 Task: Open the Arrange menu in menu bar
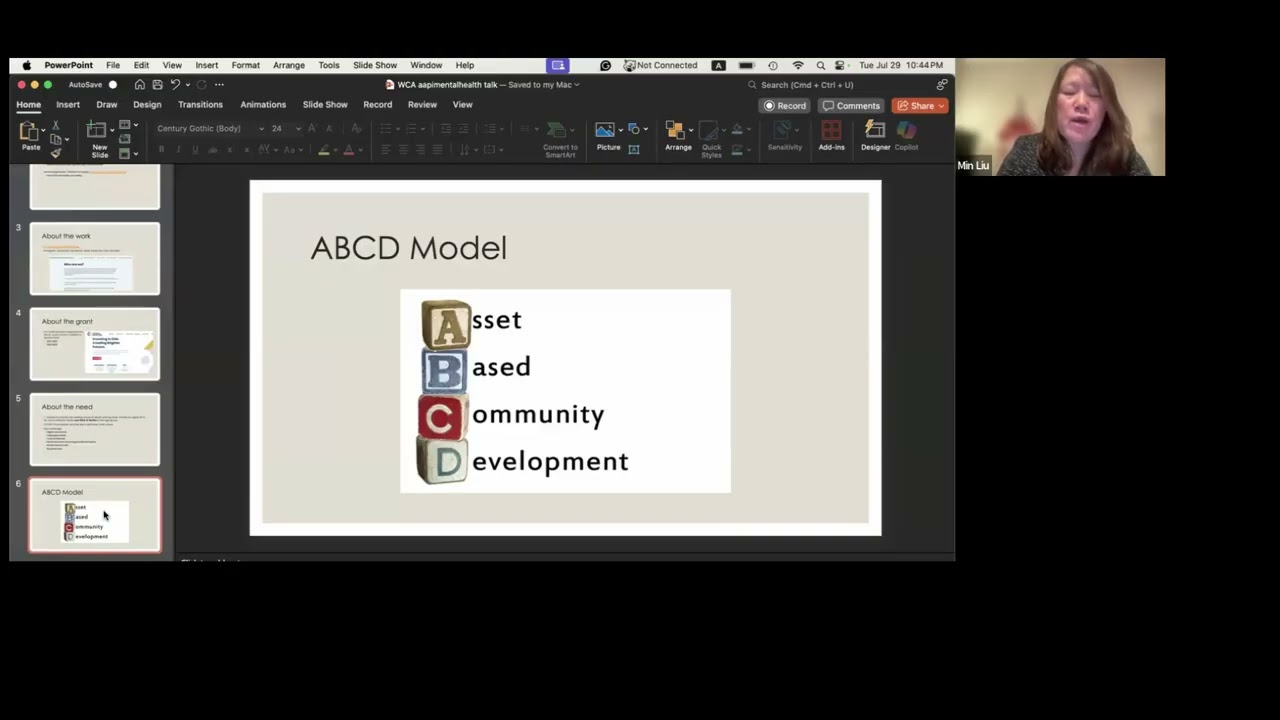[289, 65]
